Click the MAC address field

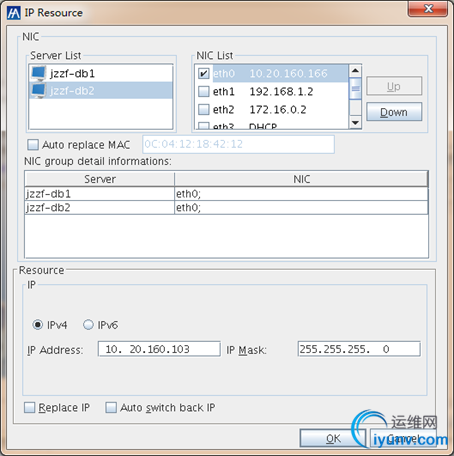[238, 144]
